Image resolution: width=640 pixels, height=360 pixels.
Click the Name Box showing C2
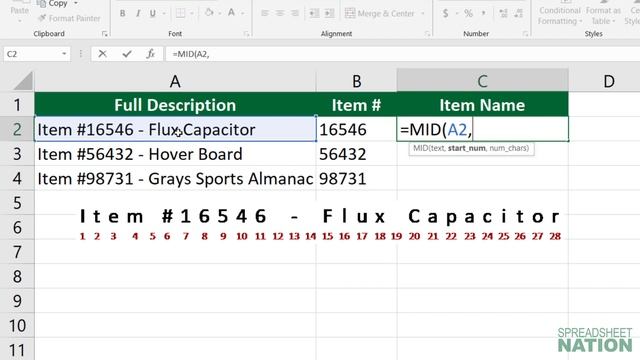point(32,53)
